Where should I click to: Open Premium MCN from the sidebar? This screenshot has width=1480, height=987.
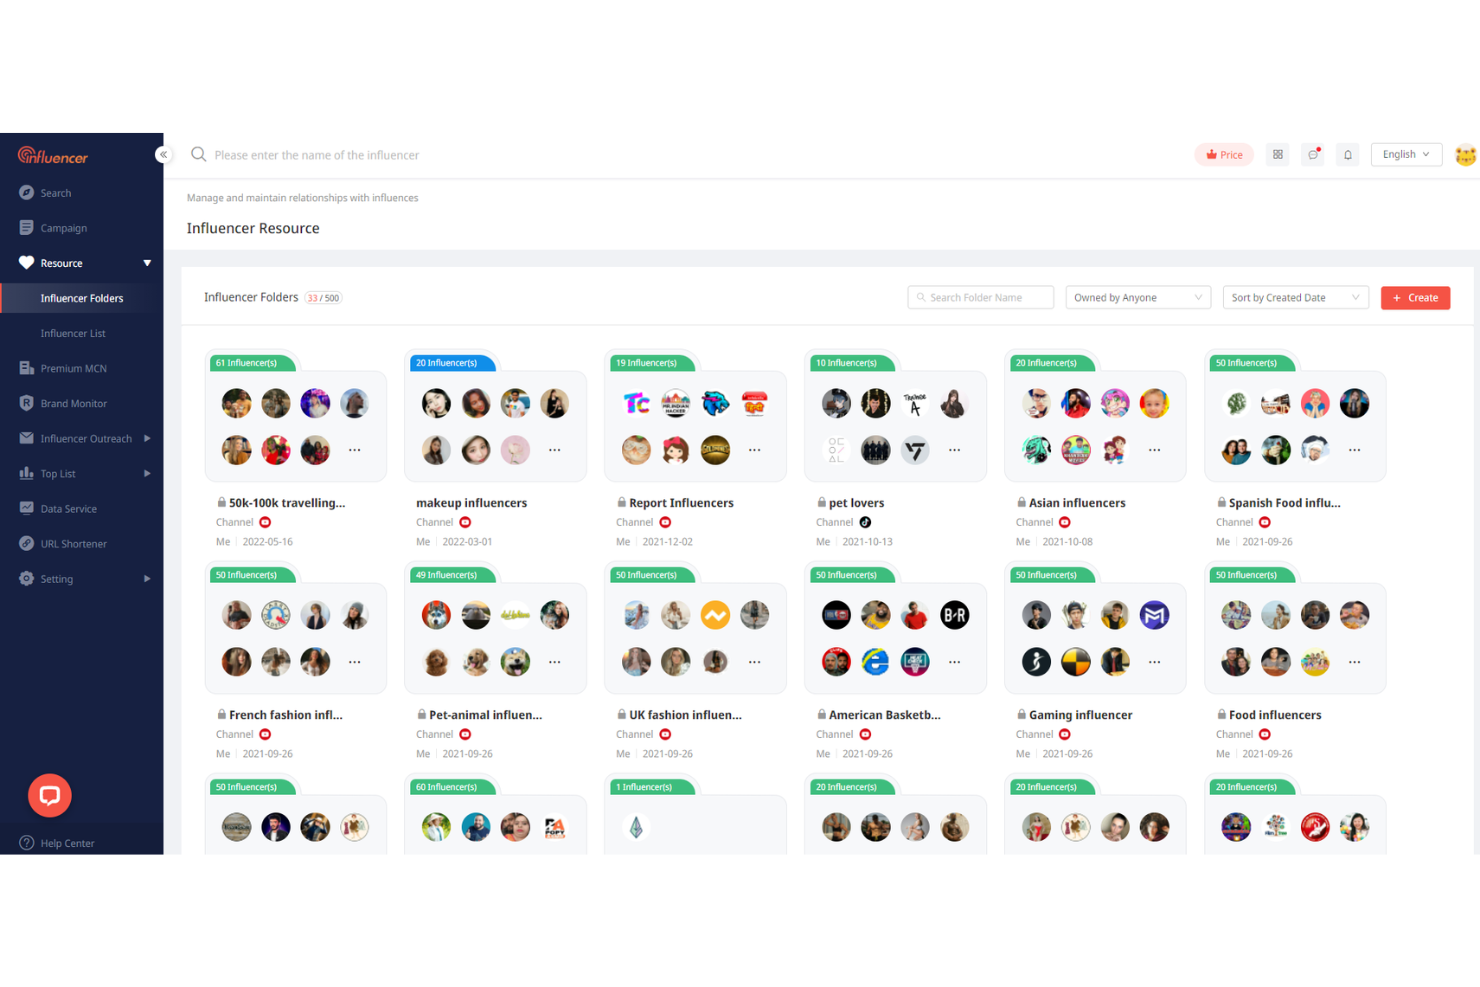pyautogui.click(x=74, y=368)
